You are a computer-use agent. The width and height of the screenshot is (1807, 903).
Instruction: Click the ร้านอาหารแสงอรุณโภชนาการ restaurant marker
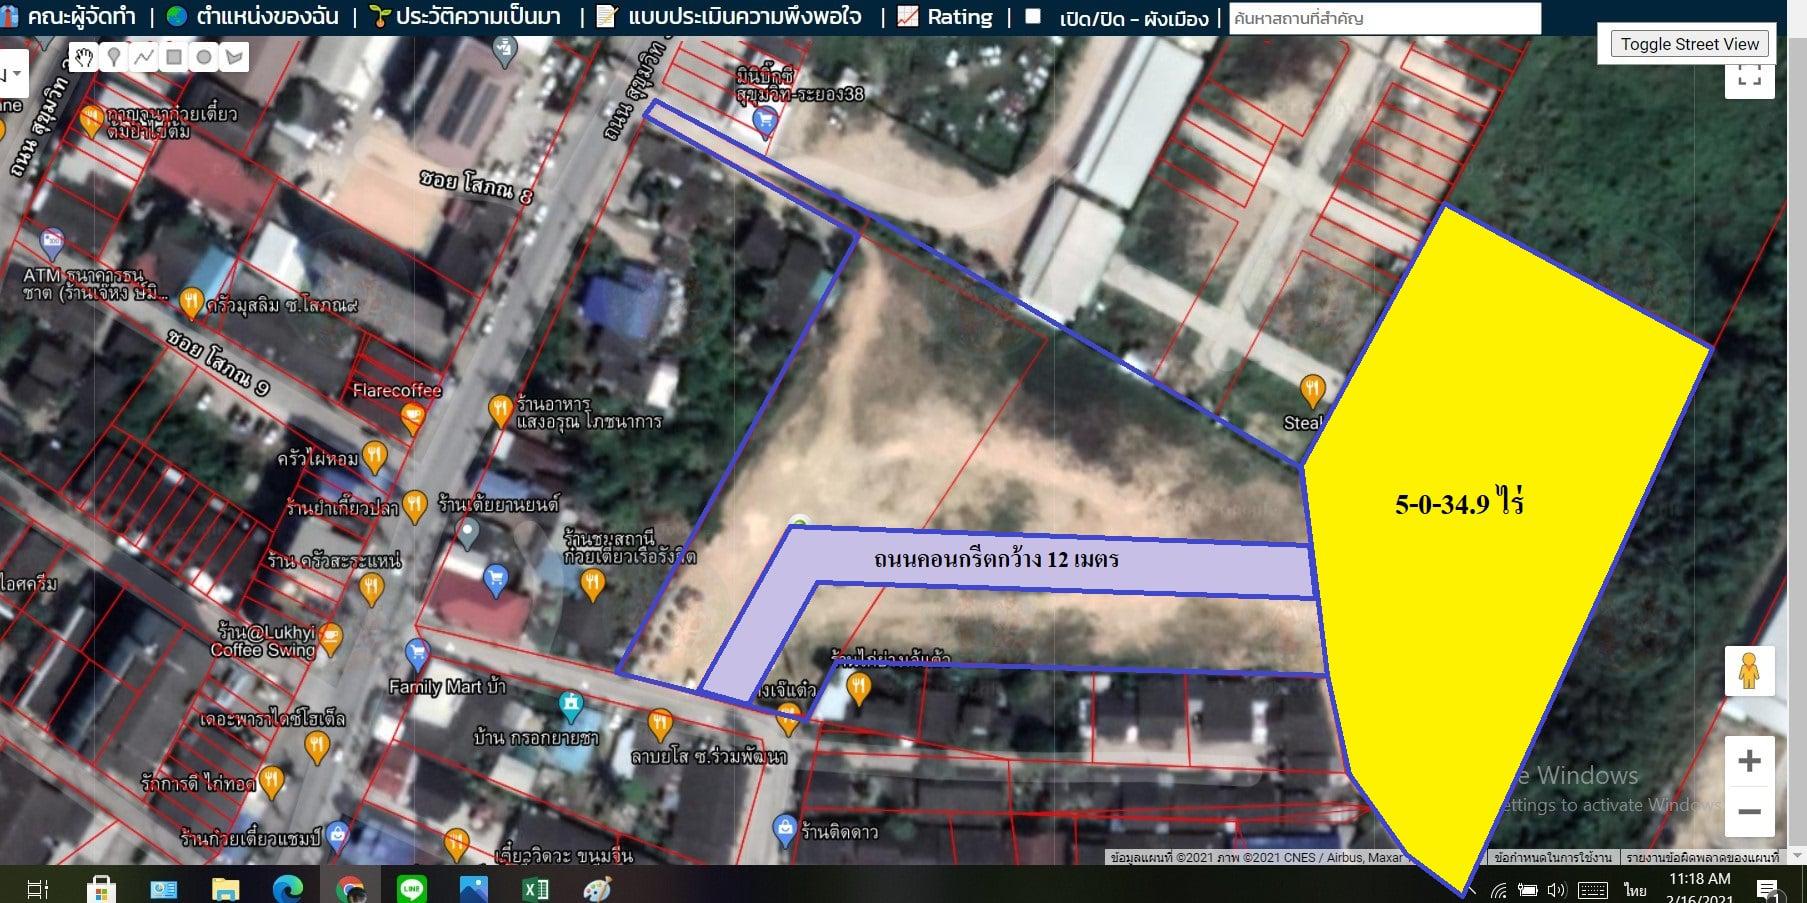click(500, 410)
